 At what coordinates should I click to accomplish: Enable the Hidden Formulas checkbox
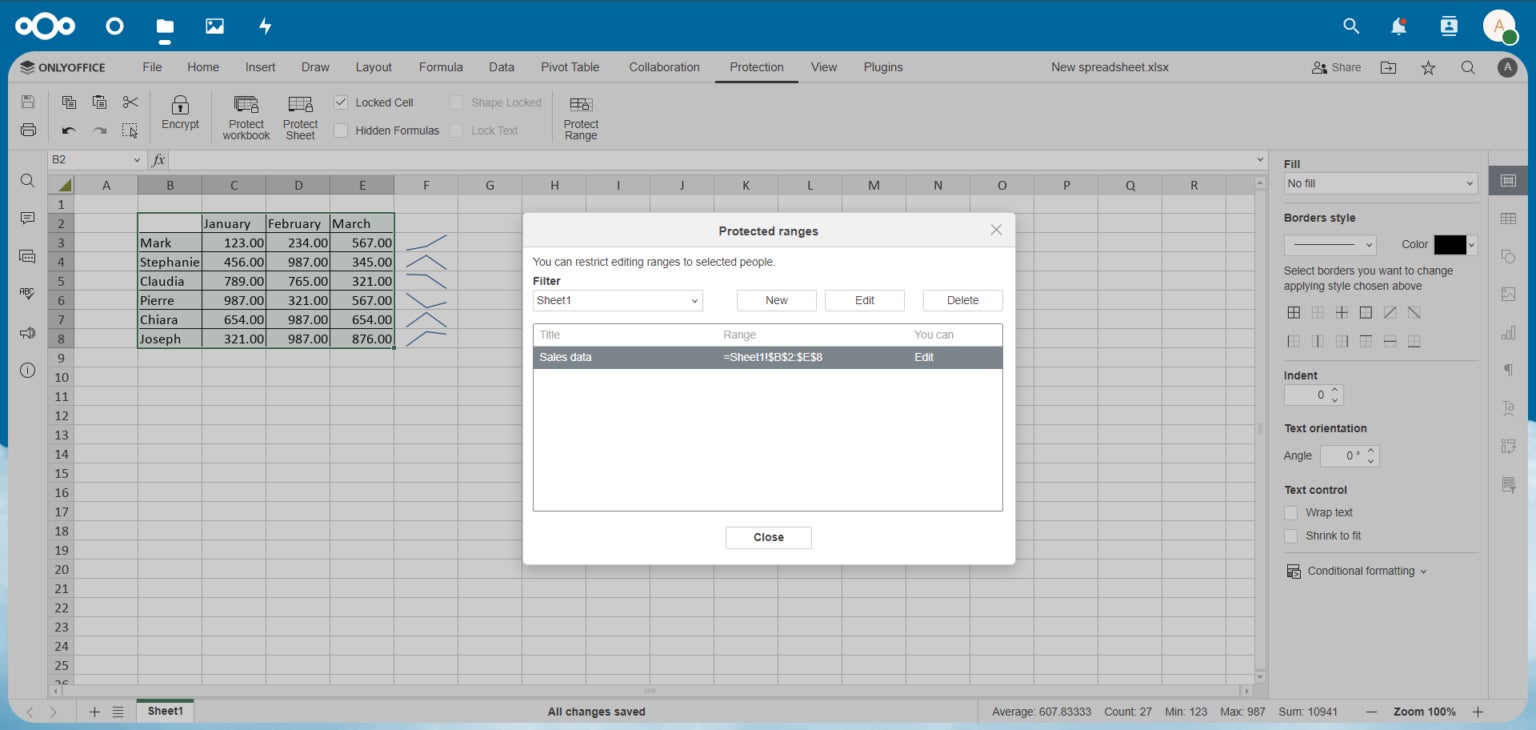click(341, 131)
